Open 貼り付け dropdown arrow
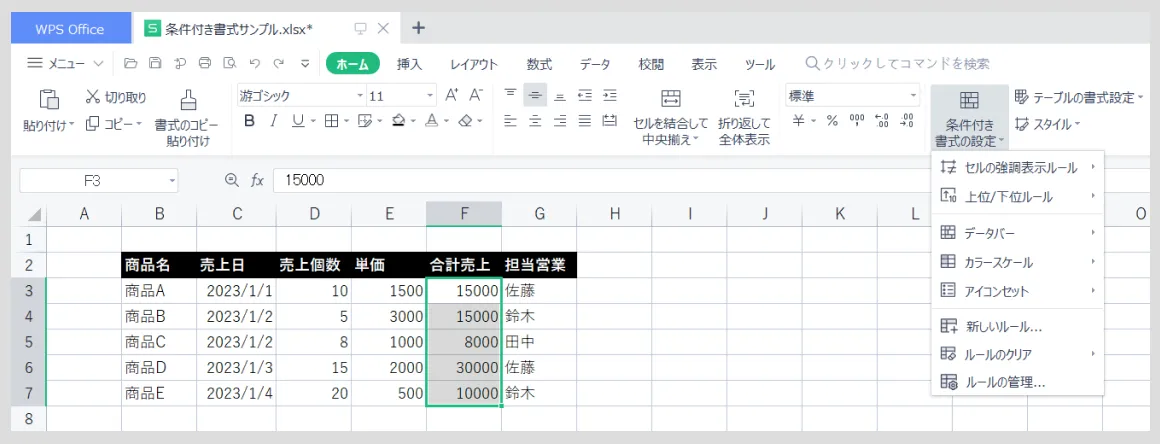The height and width of the screenshot is (444, 1160). [72, 125]
